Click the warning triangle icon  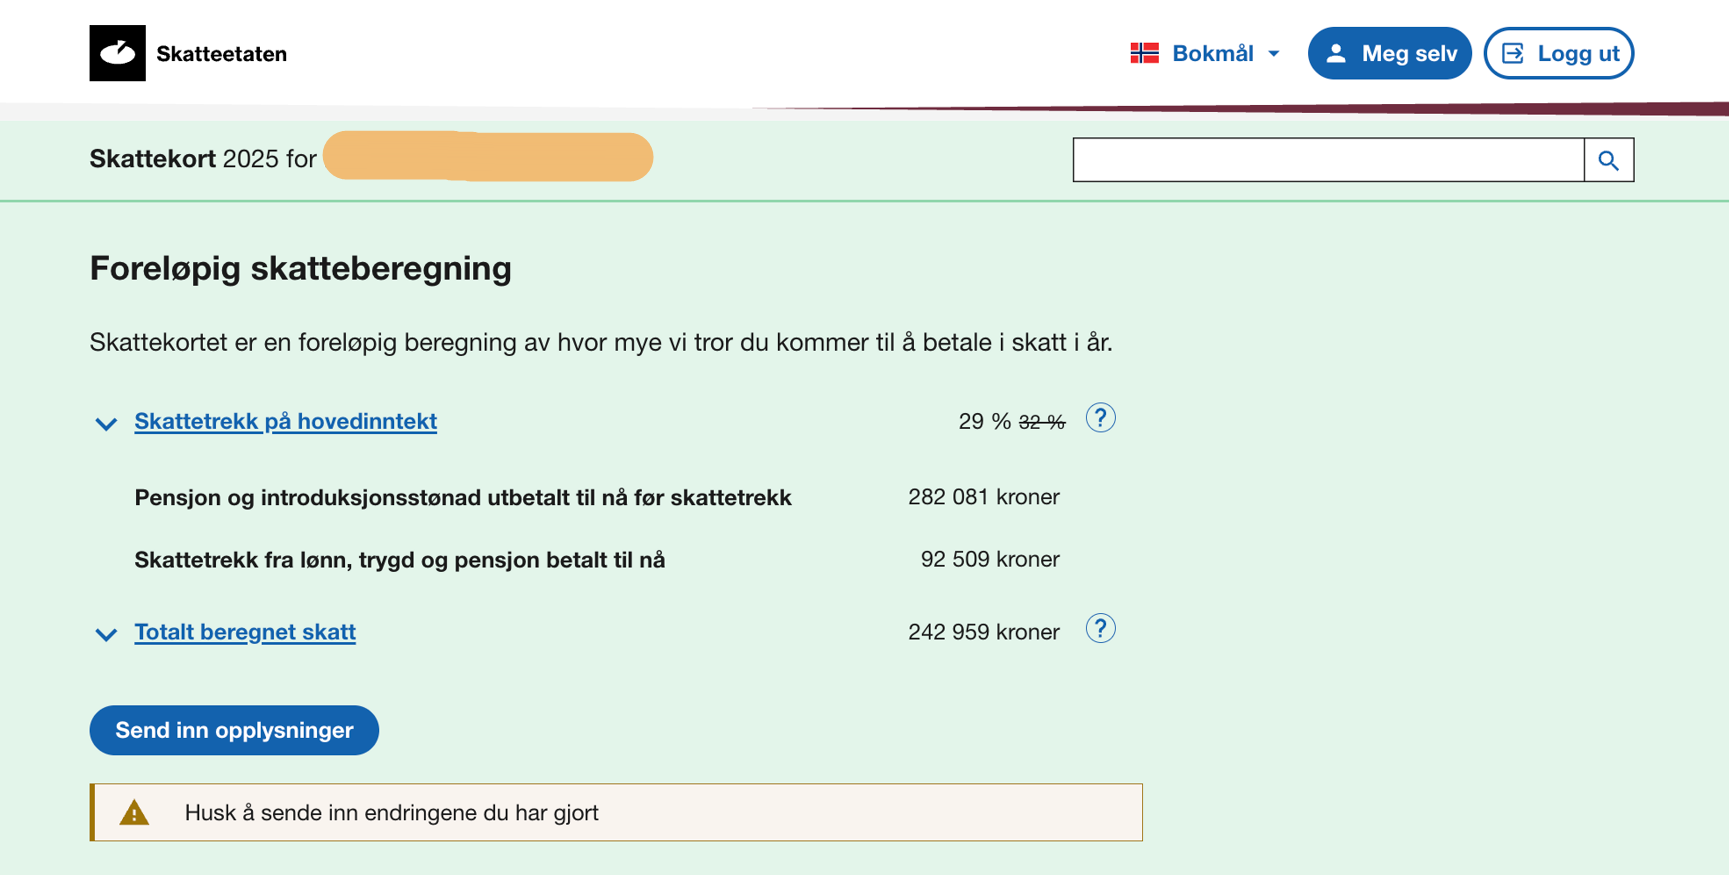[x=134, y=813]
